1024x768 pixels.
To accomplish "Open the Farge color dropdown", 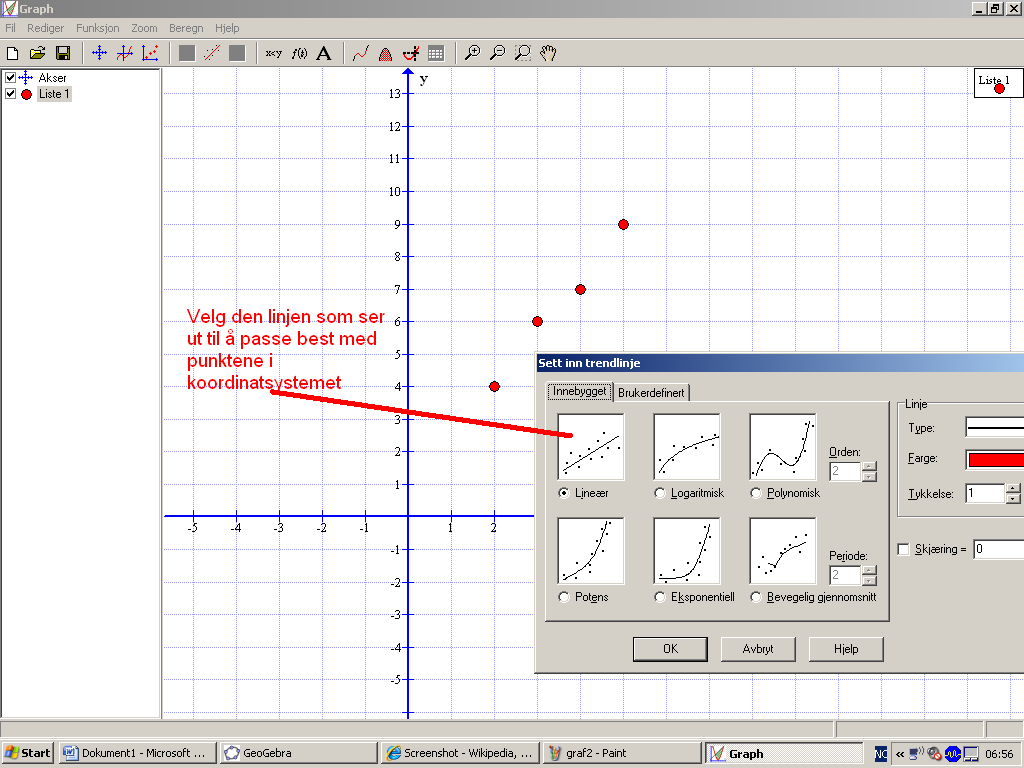I will coord(994,459).
